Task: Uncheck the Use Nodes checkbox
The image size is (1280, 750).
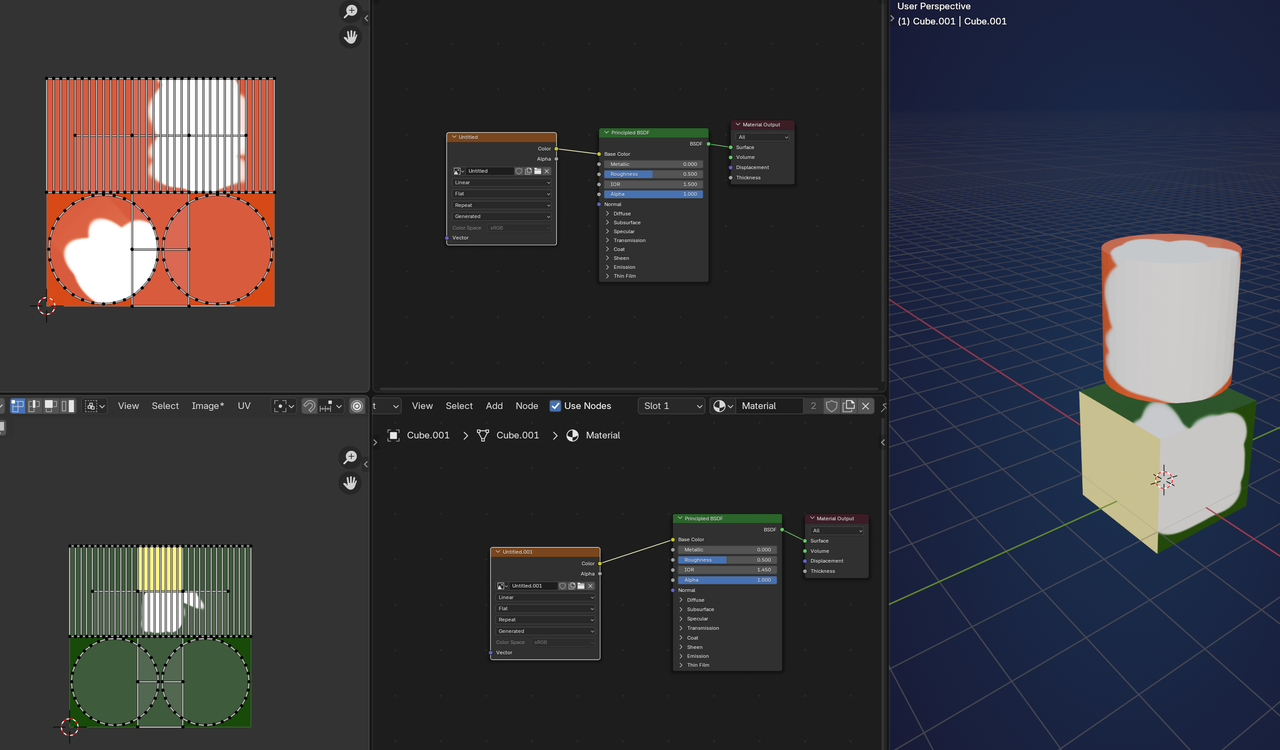Action: [556, 406]
